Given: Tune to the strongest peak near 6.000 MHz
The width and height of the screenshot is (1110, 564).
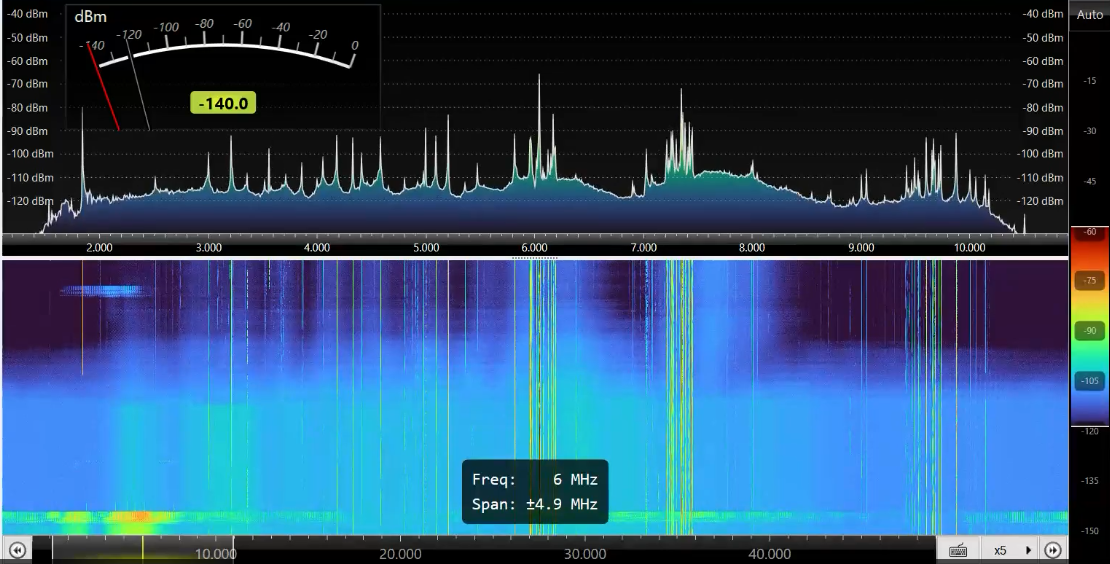Looking at the screenshot, I should [539, 80].
